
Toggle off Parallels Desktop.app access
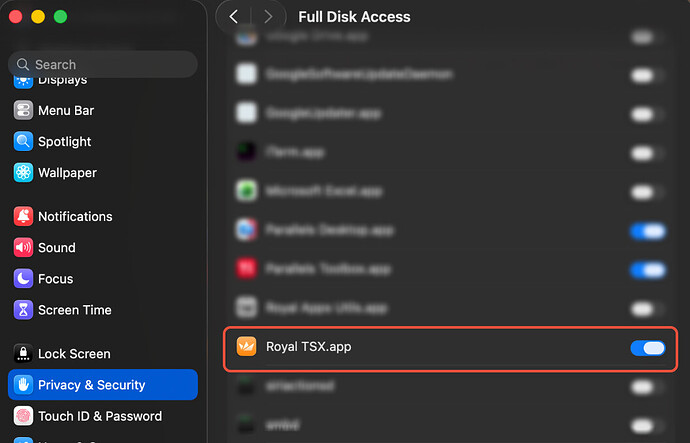point(648,231)
